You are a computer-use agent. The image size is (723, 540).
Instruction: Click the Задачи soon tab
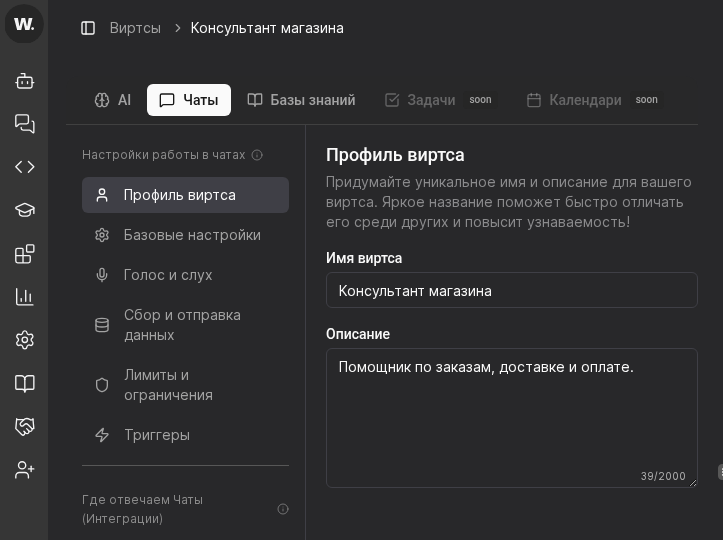[x=439, y=100]
